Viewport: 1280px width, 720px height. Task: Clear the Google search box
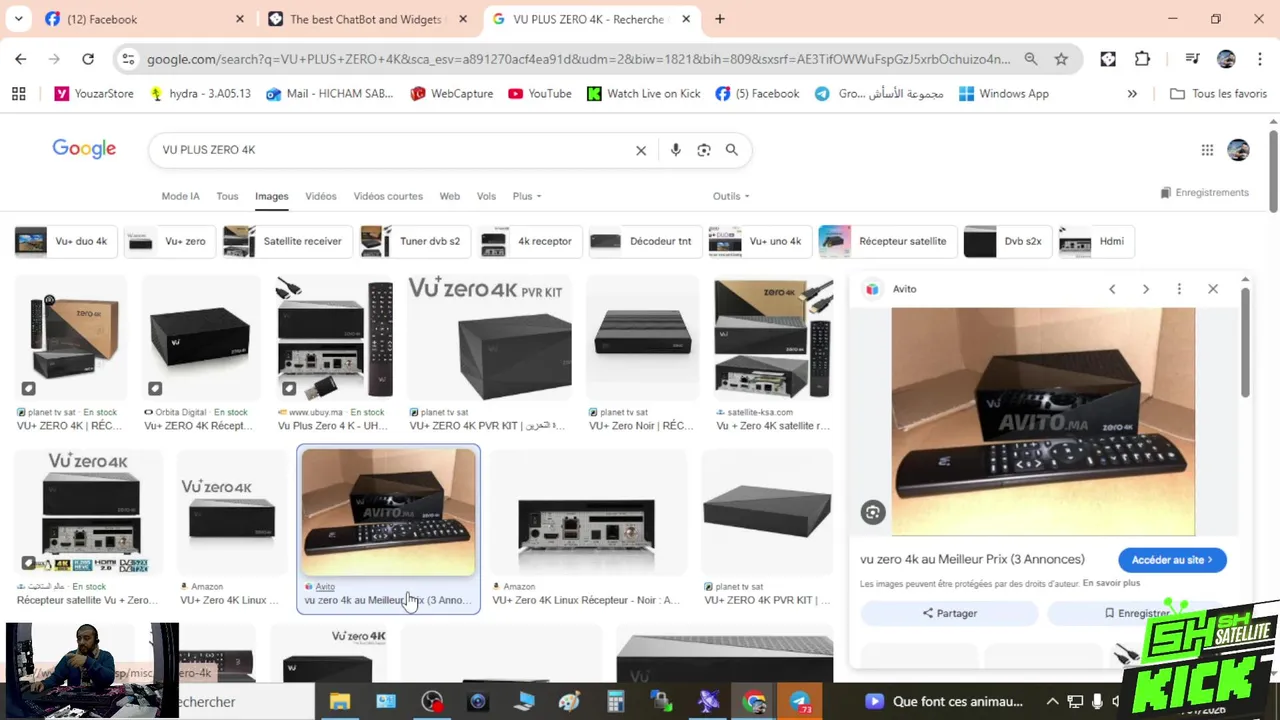[641, 150]
